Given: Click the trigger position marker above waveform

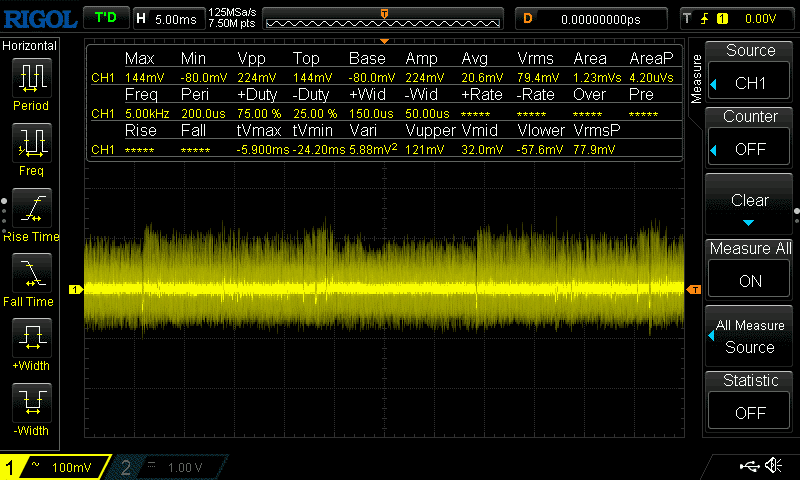Looking at the screenshot, I should coord(385,40).
